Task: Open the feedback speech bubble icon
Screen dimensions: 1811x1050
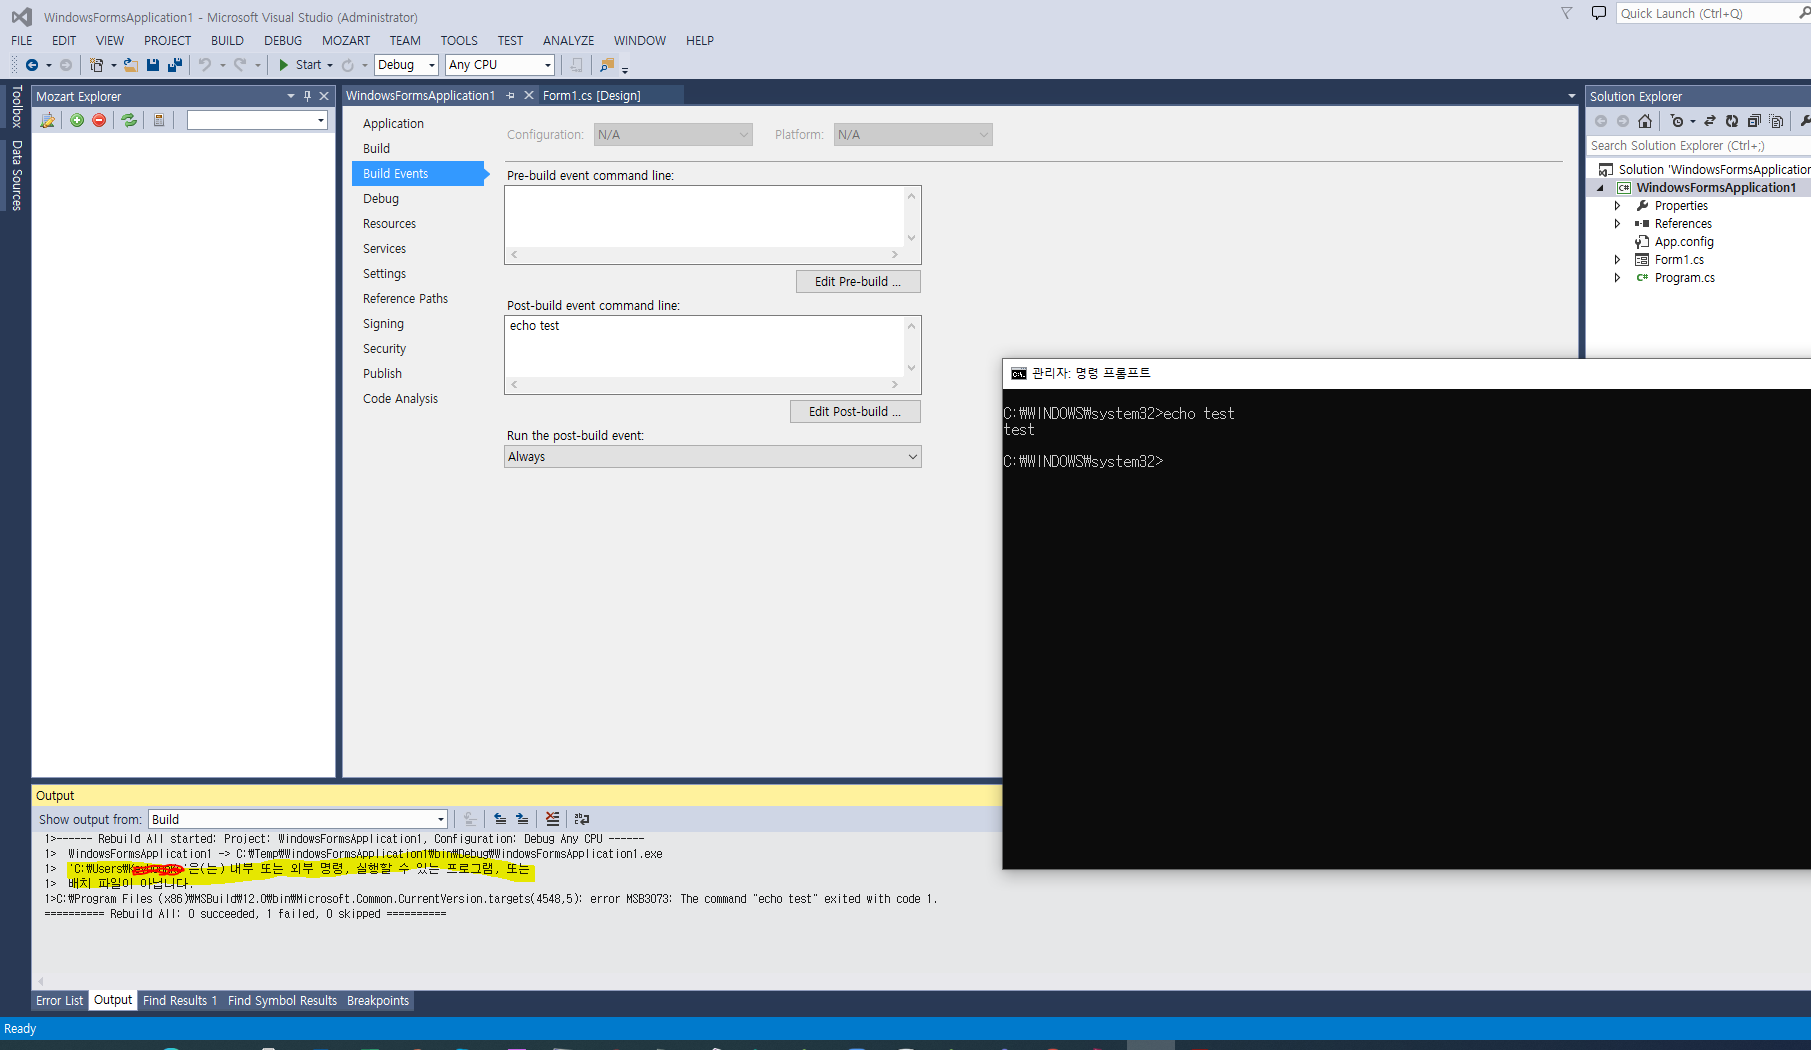Action: (x=1598, y=13)
